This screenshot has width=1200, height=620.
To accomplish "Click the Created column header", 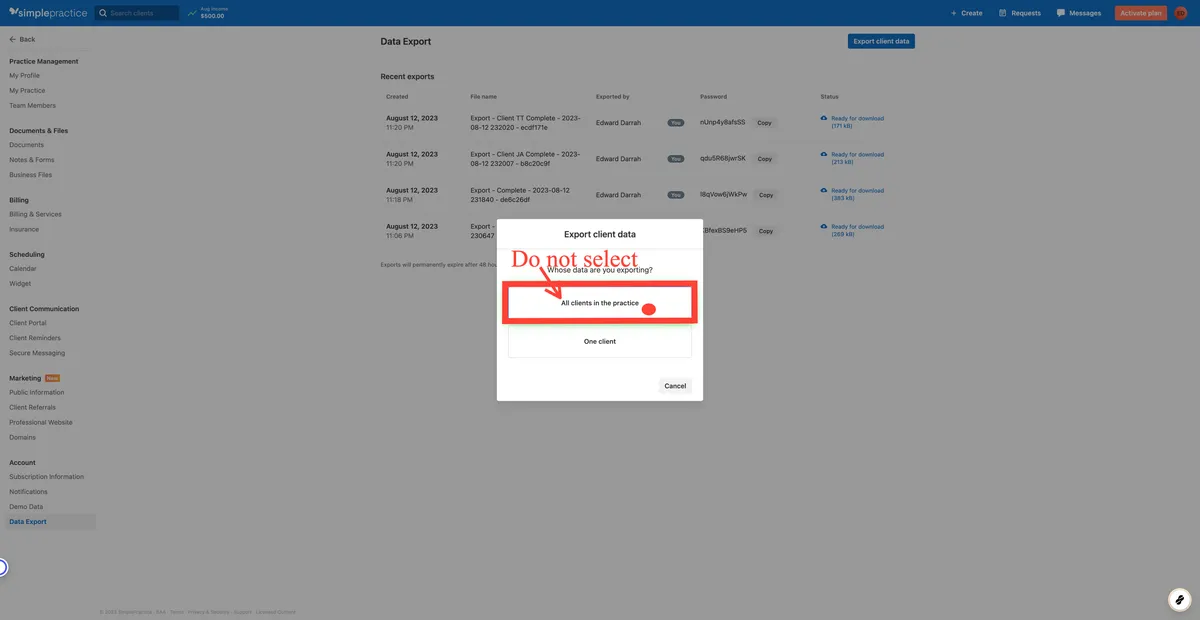I will pyautogui.click(x=397, y=97).
